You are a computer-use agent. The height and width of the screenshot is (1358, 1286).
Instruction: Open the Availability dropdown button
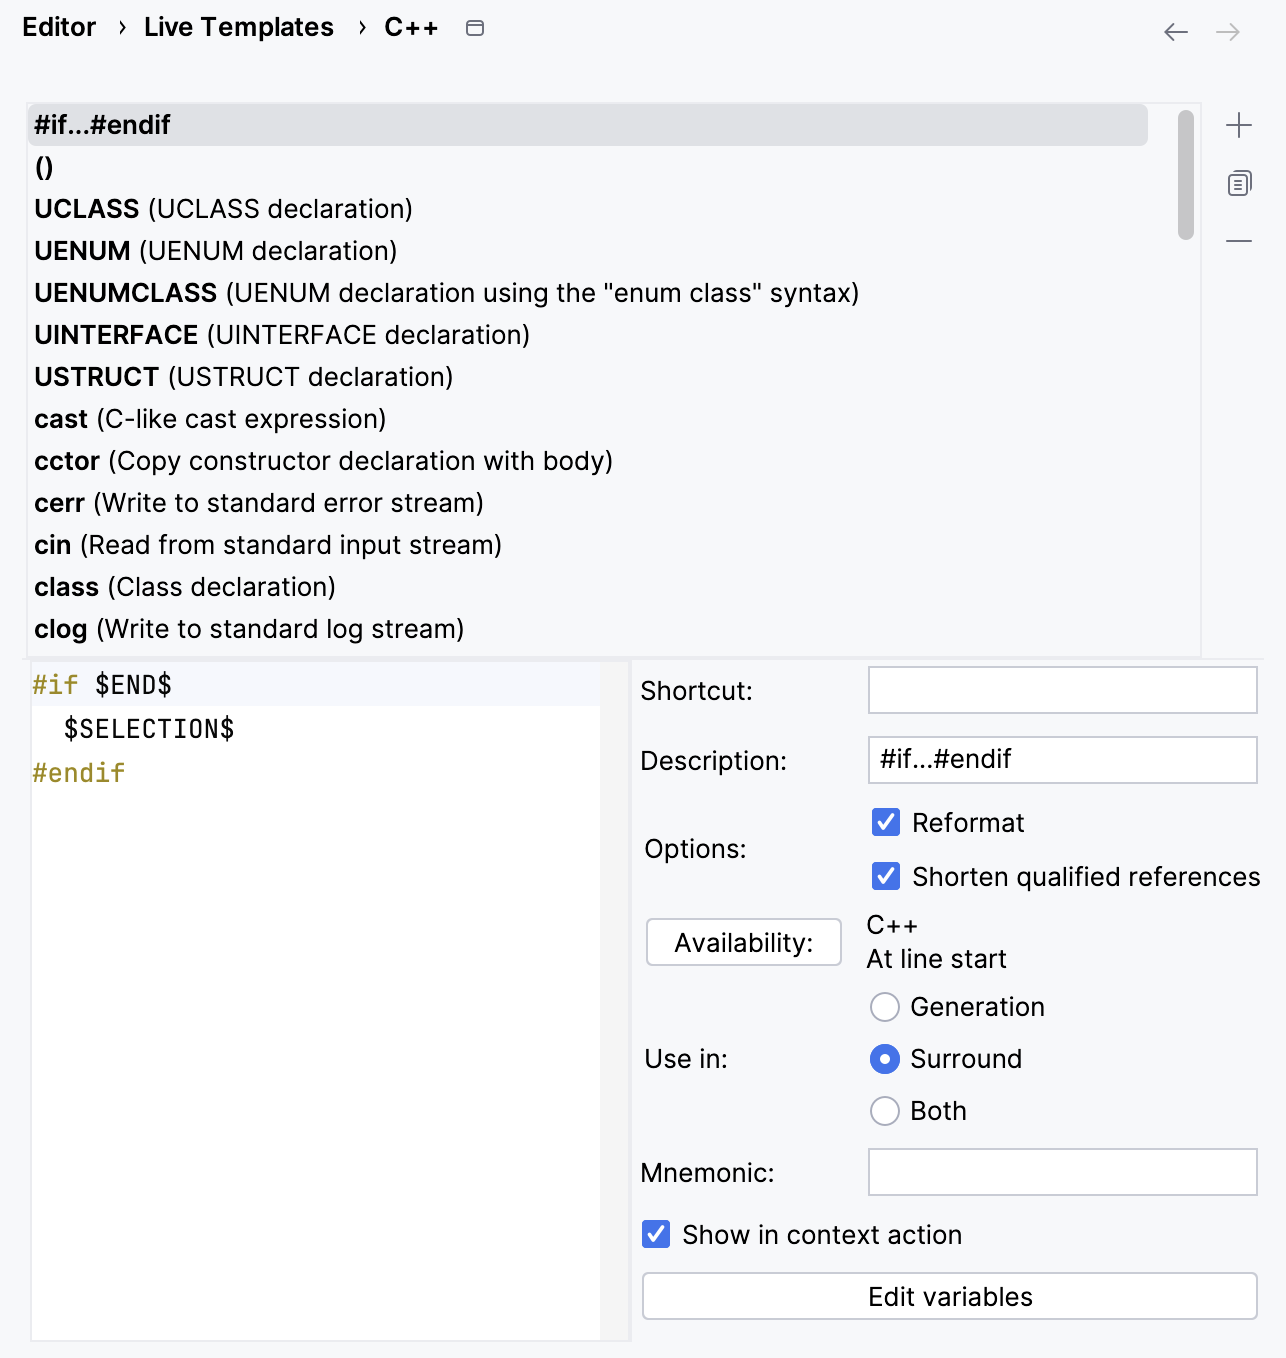[x=743, y=942]
